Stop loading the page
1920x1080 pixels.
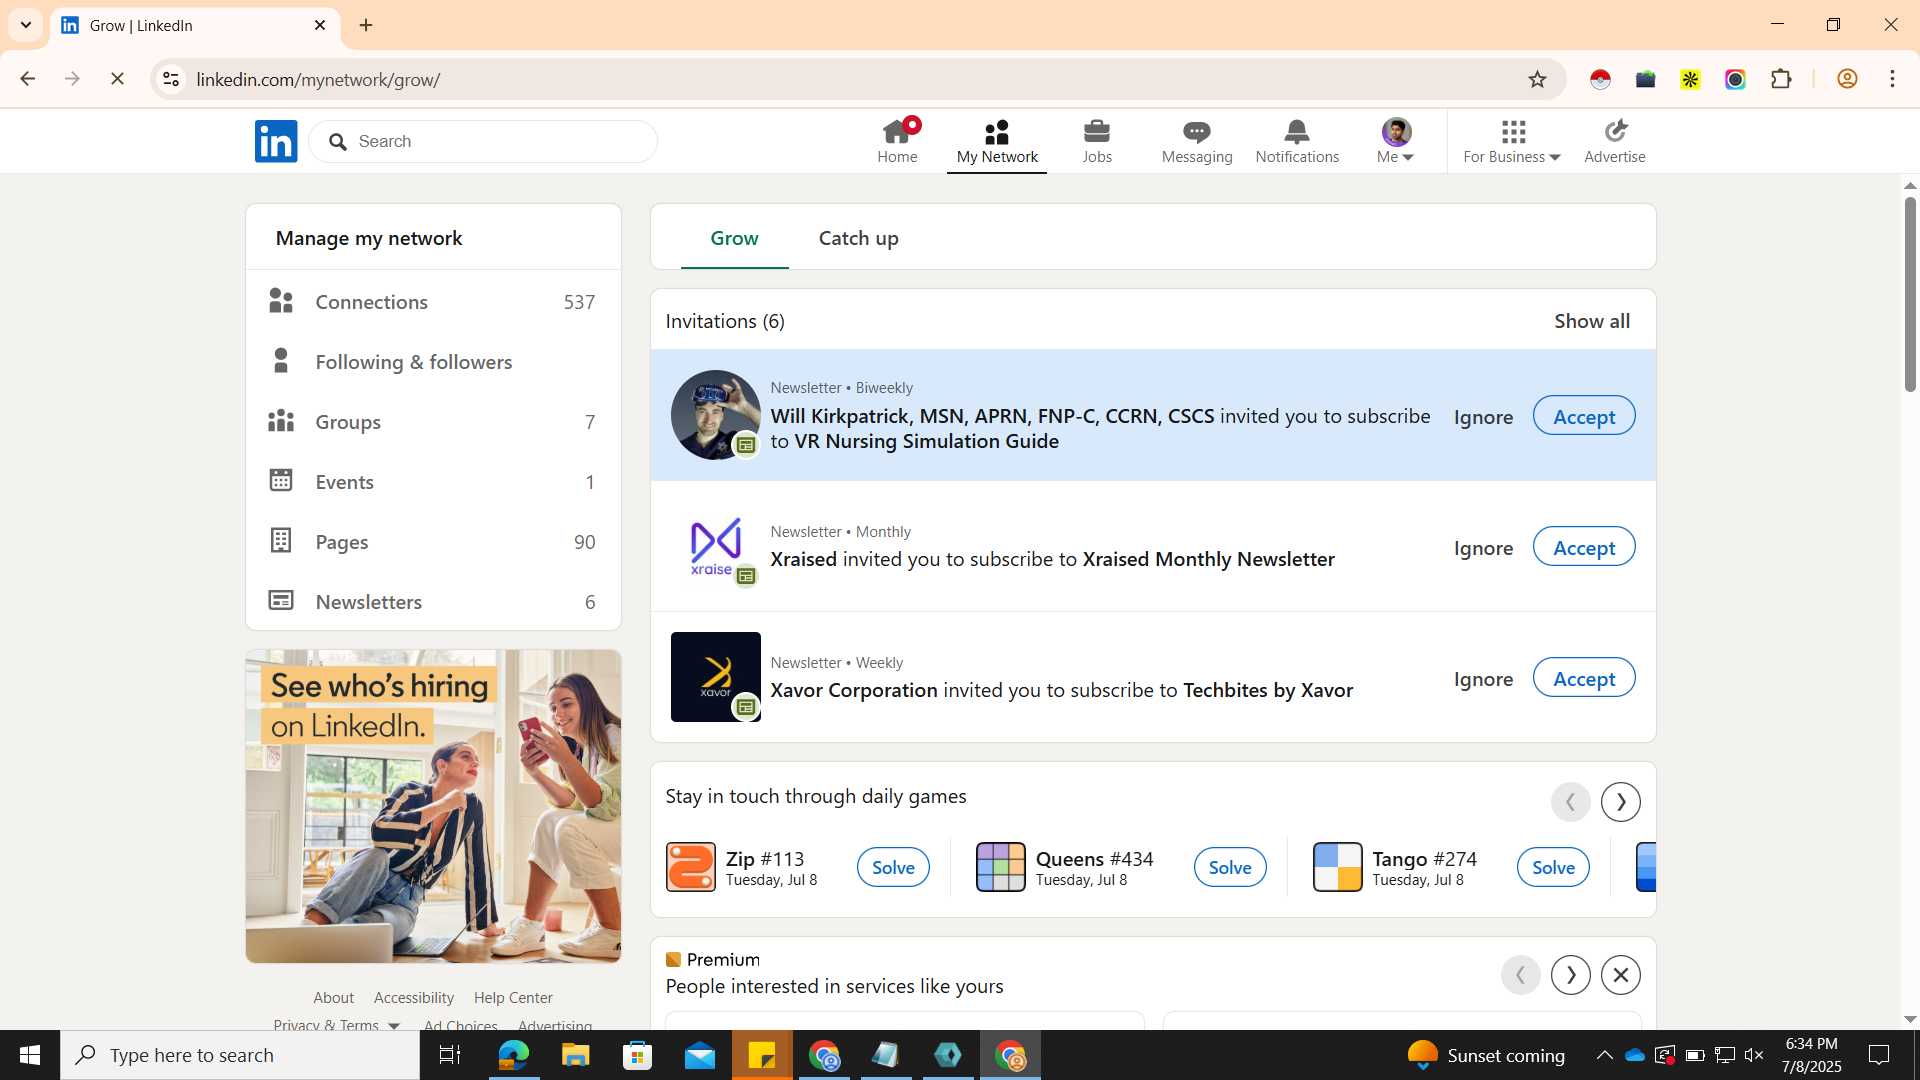tap(117, 79)
